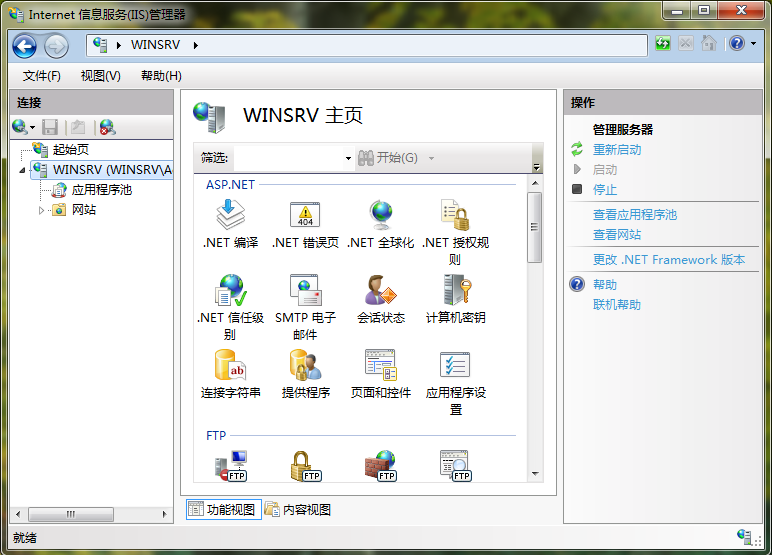Expand the 网站 tree node

[x=41, y=210]
